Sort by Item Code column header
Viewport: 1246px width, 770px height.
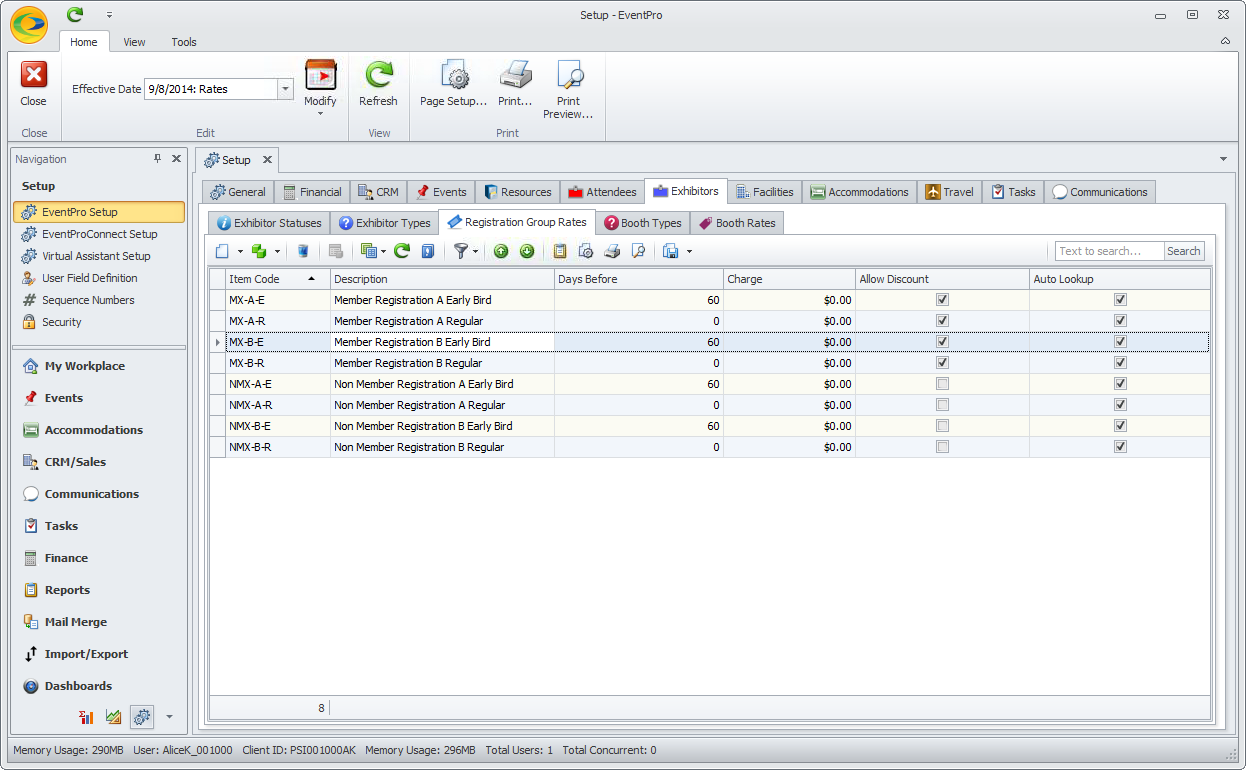(x=277, y=279)
